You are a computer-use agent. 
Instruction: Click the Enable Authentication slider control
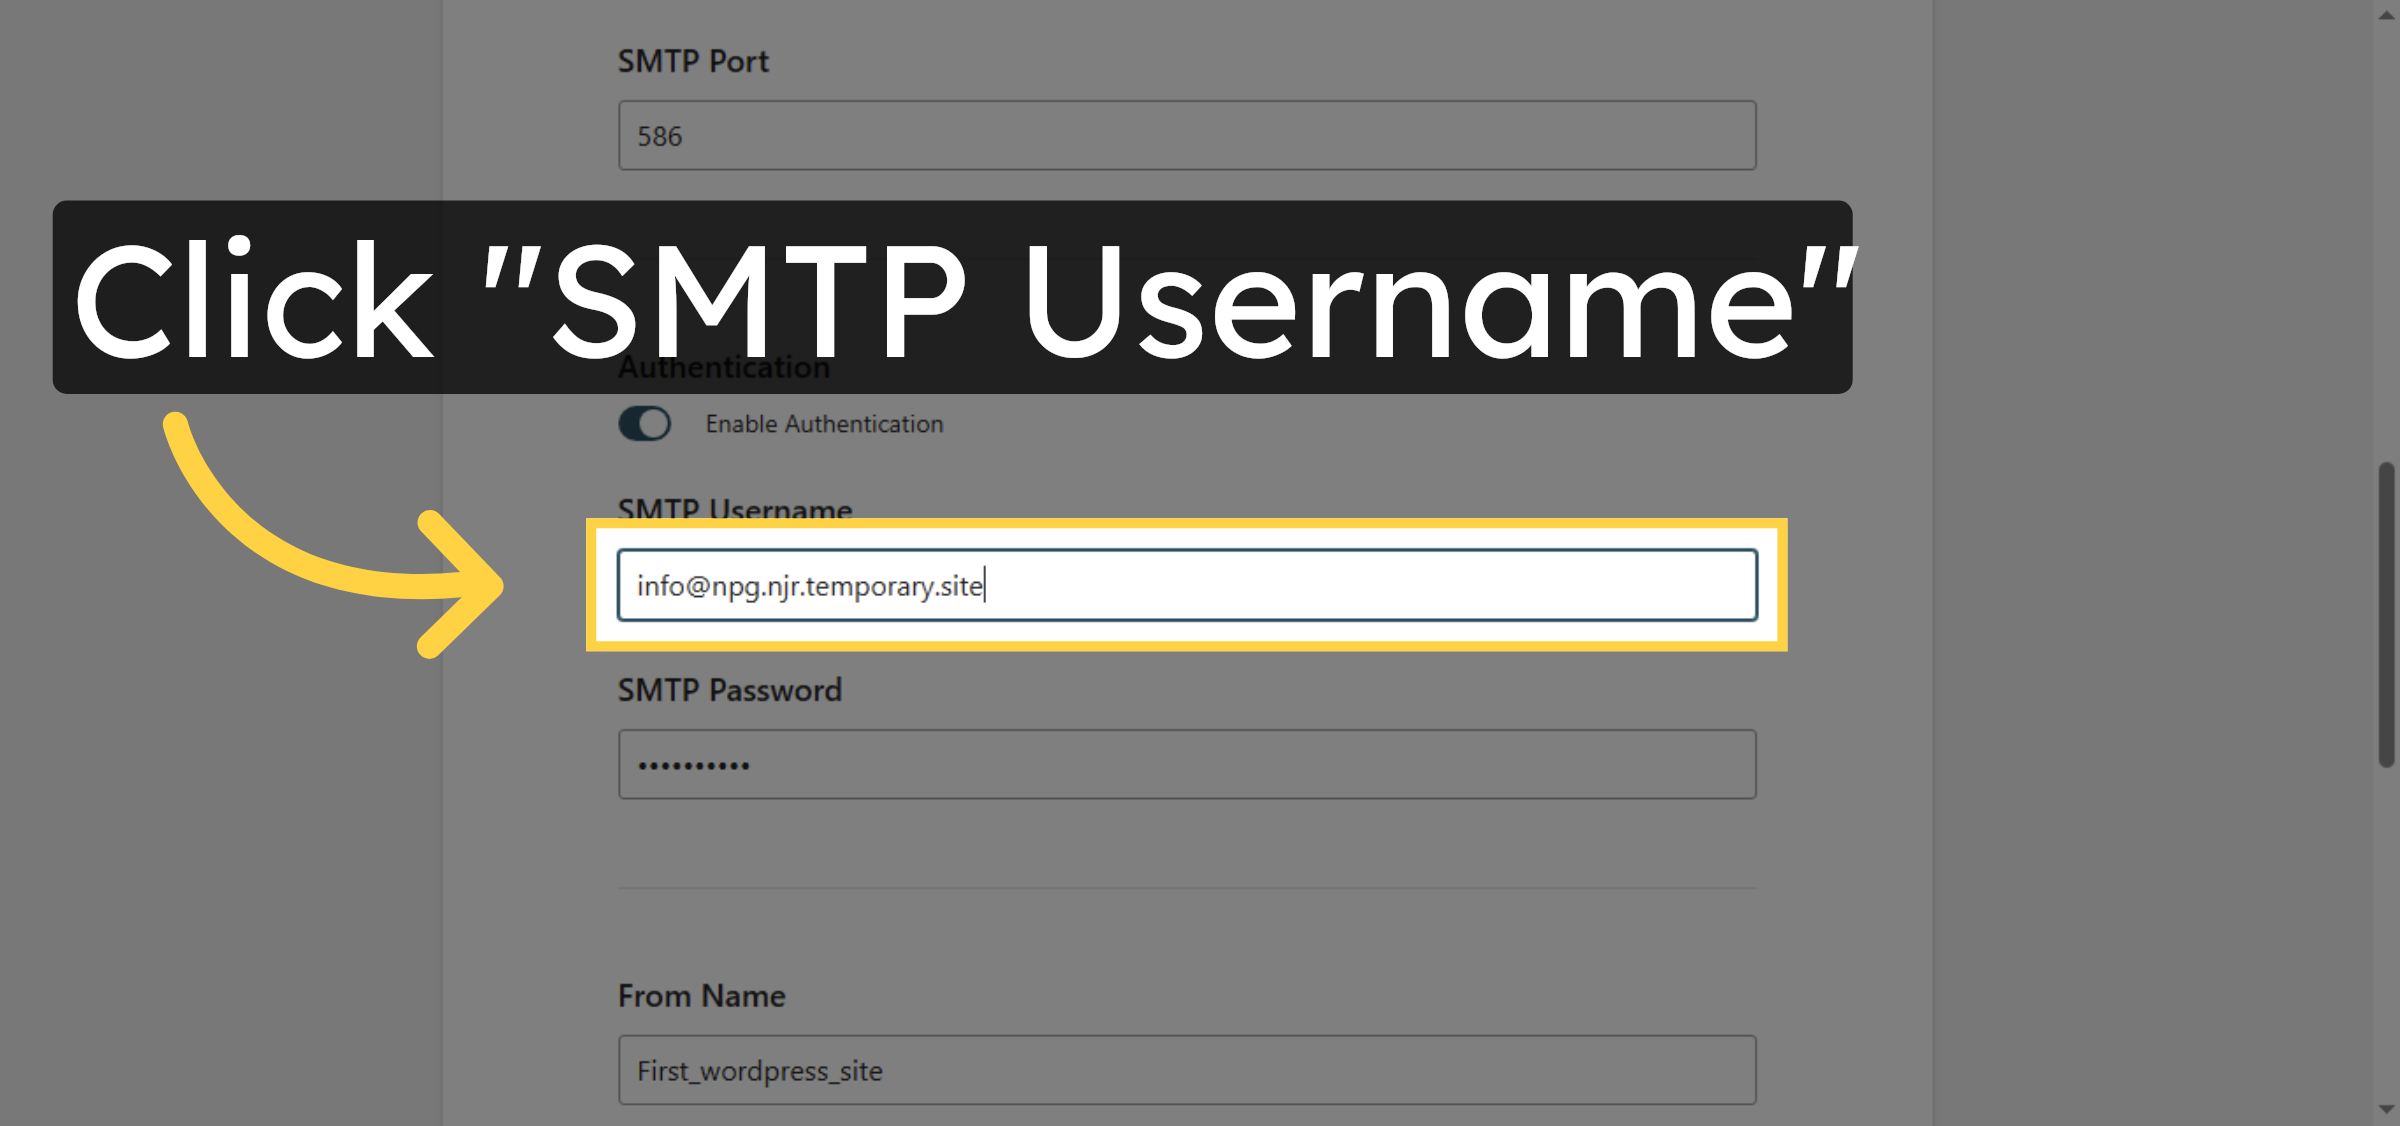(x=644, y=423)
